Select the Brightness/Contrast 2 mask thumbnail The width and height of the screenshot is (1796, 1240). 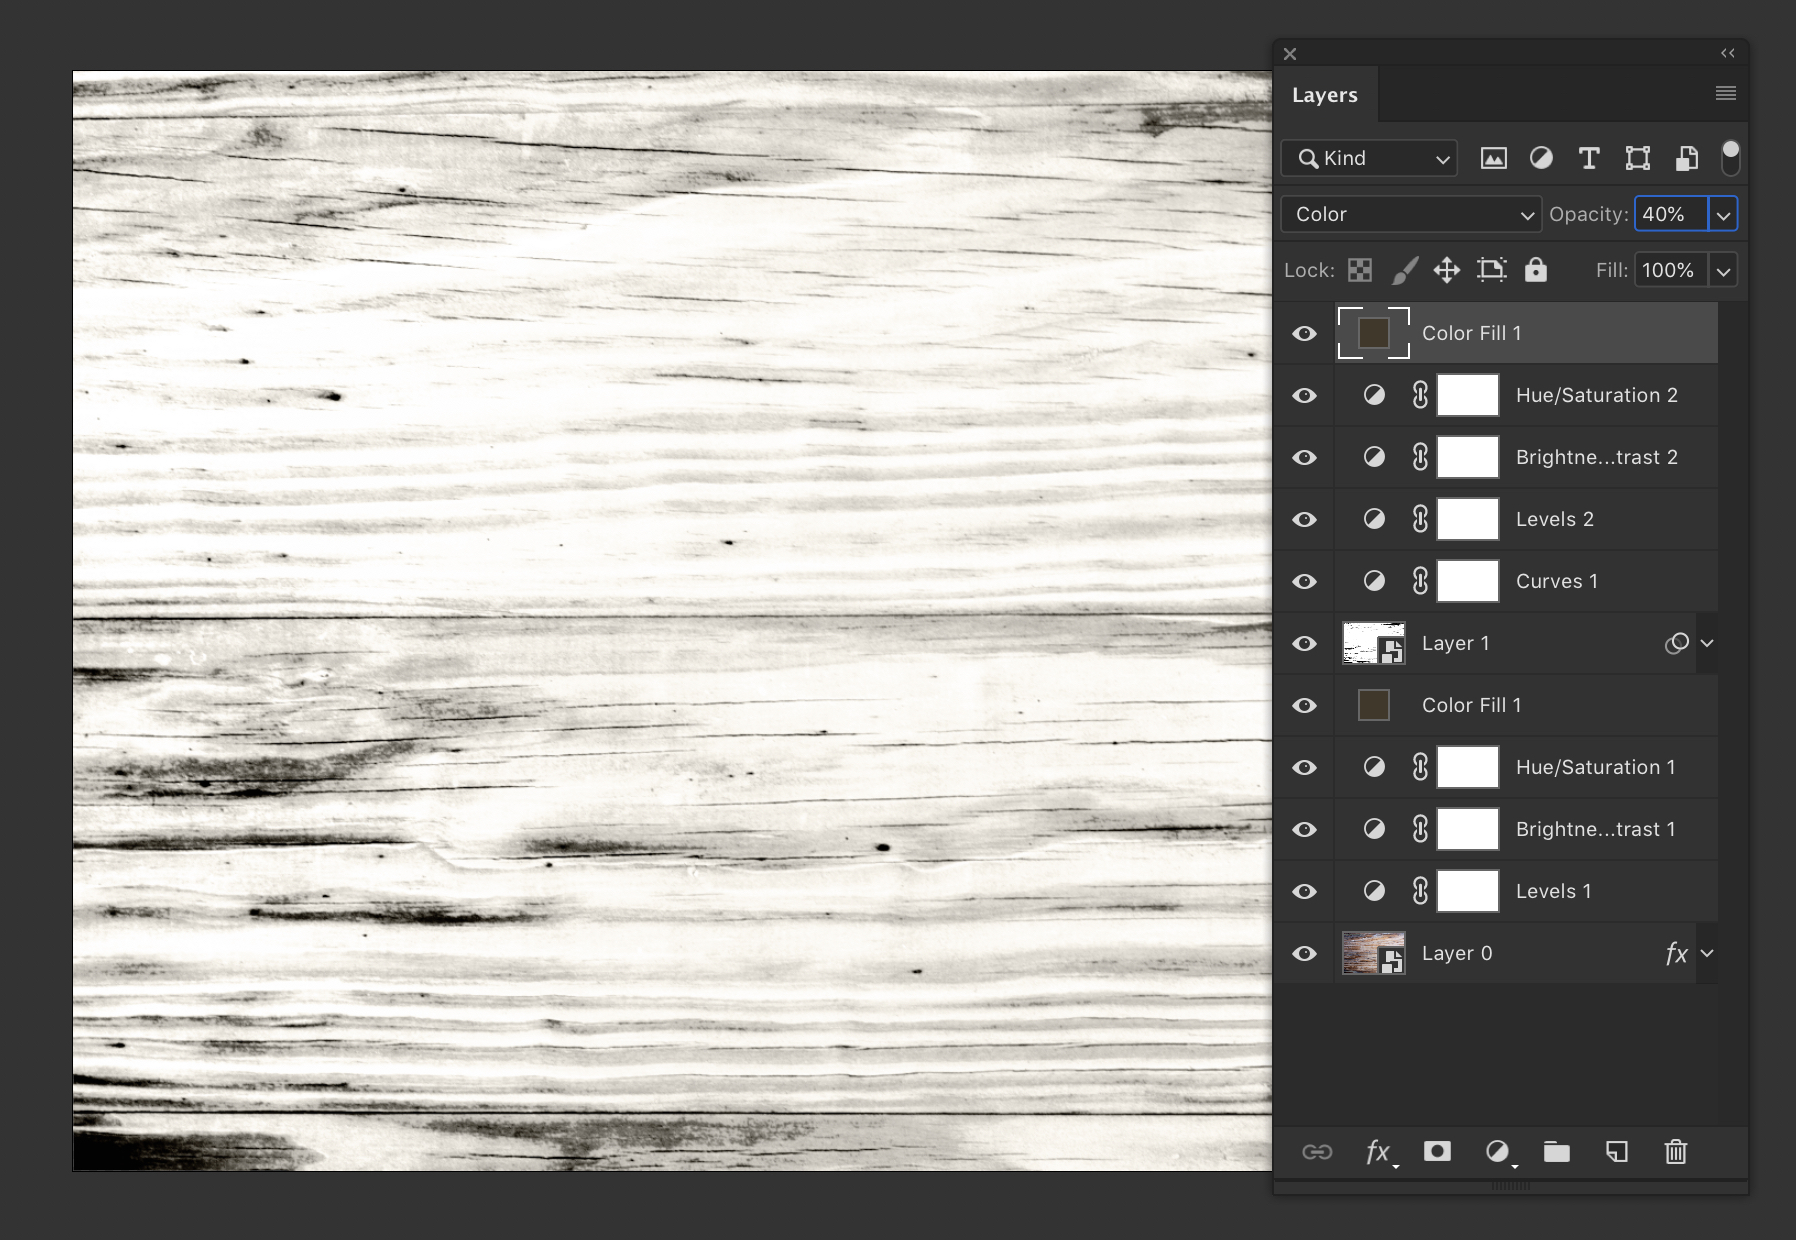tap(1468, 457)
